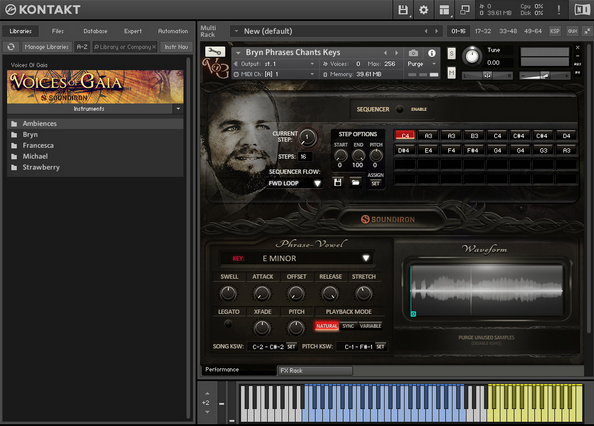The image size is (594, 426).
Task: Click the Native Instruments logo icon
Action: tap(581, 10)
